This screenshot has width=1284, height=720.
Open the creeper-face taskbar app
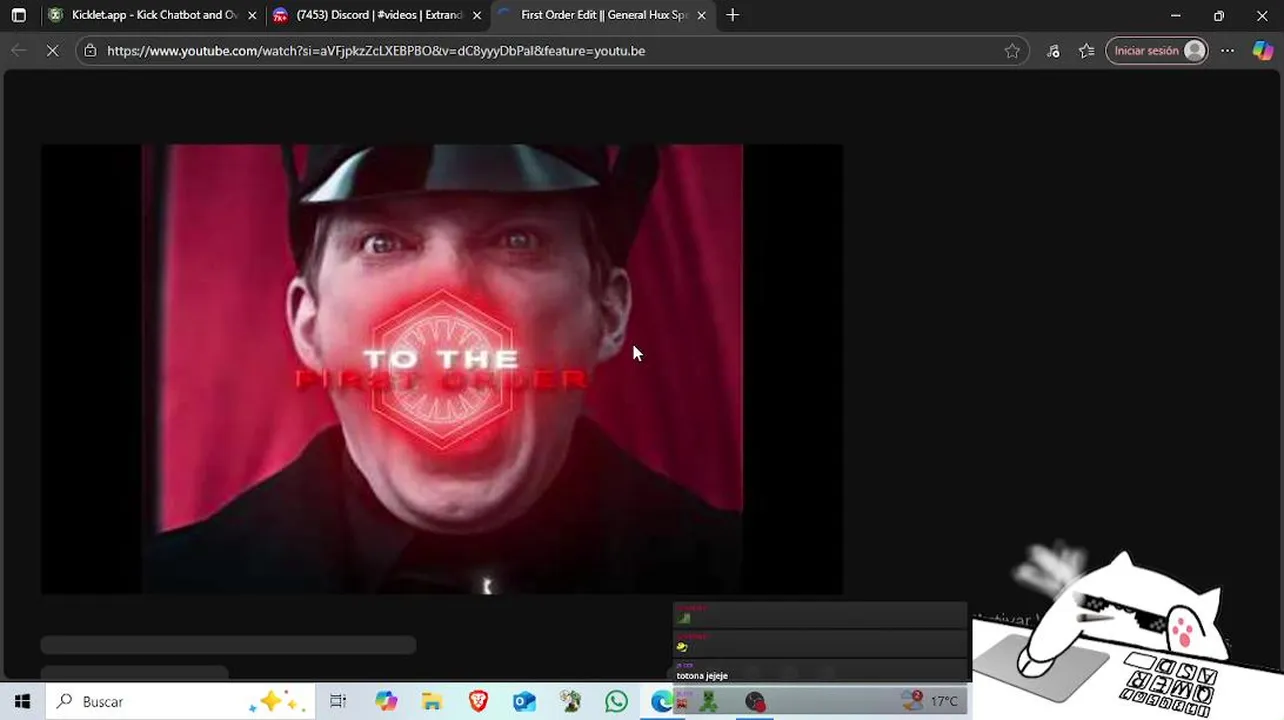[709, 702]
